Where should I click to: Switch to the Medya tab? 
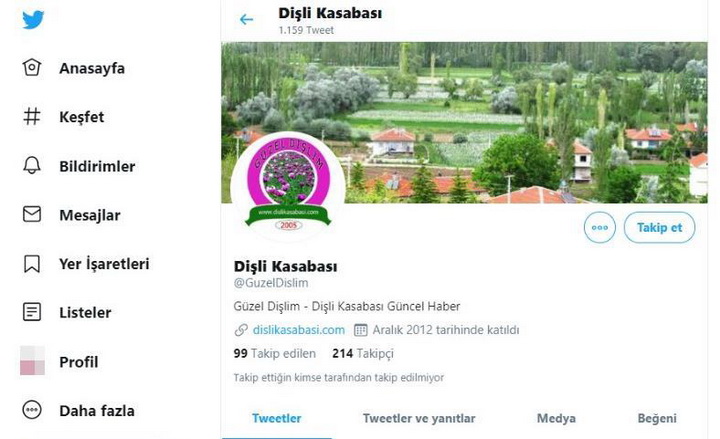coord(556,418)
